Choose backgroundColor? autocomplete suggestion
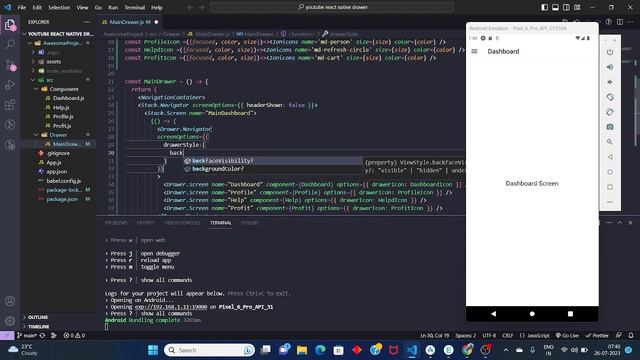The image size is (640, 360). coord(272,169)
